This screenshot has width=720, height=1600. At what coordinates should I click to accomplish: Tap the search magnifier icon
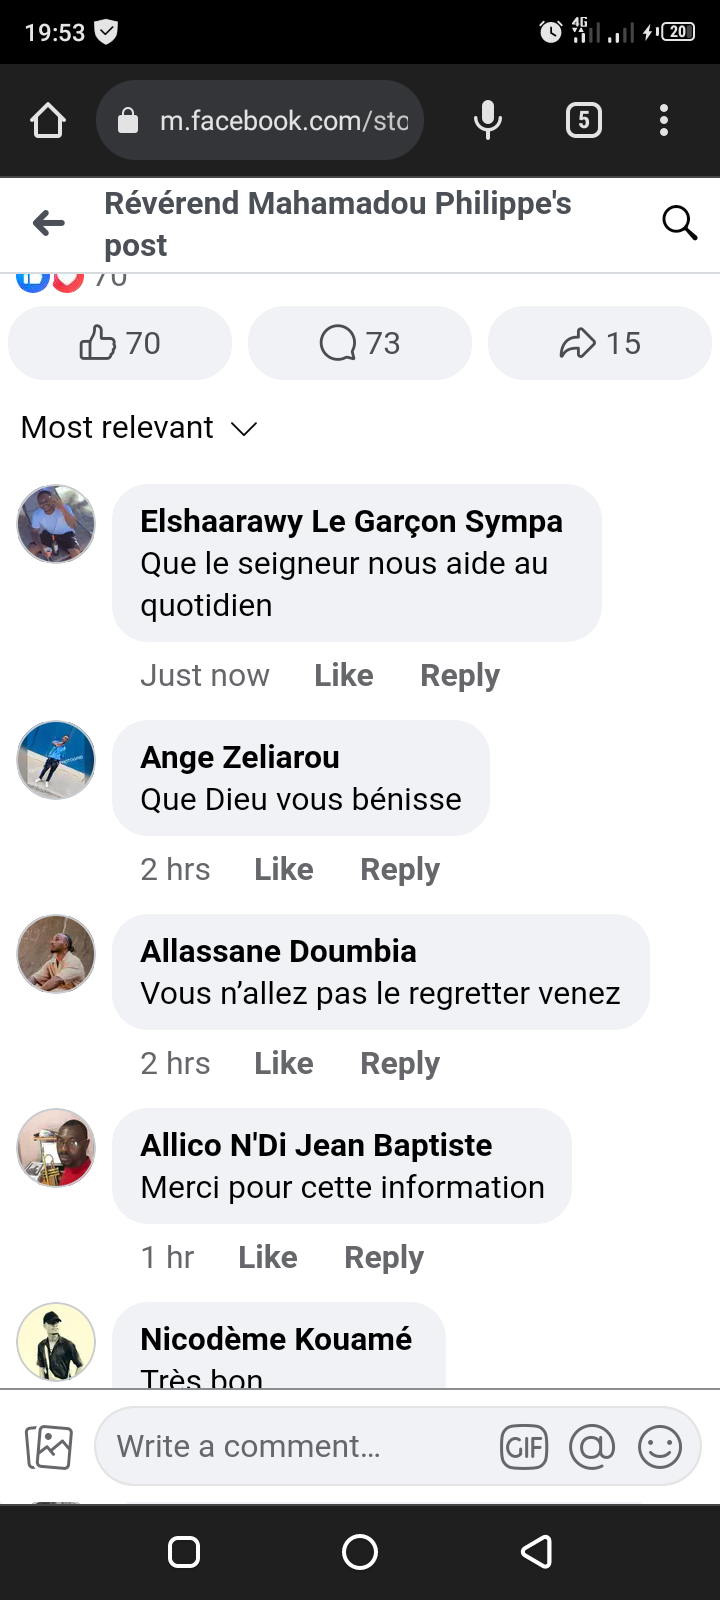pyautogui.click(x=679, y=223)
